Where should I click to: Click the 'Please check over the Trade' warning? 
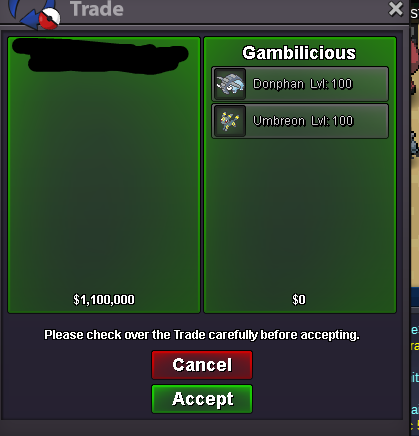[202, 335]
